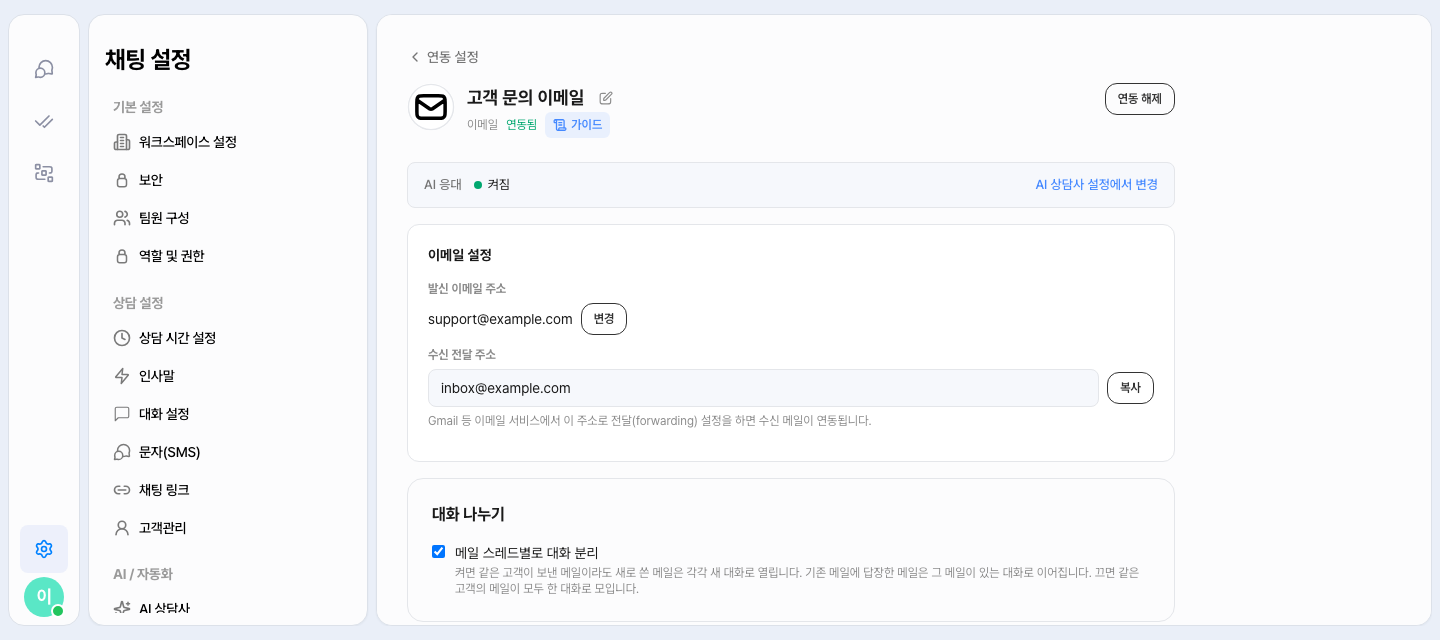Open the double-checkmark tasks icon
Viewport: 1440px width, 640px height.
pos(44,121)
